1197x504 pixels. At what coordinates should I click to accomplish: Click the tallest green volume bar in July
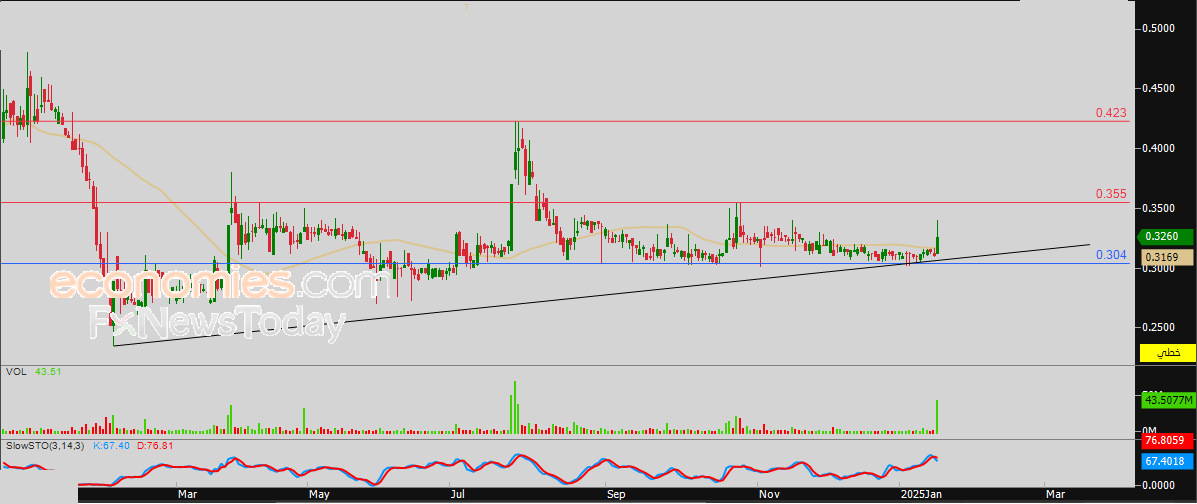(x=515, y=408)
